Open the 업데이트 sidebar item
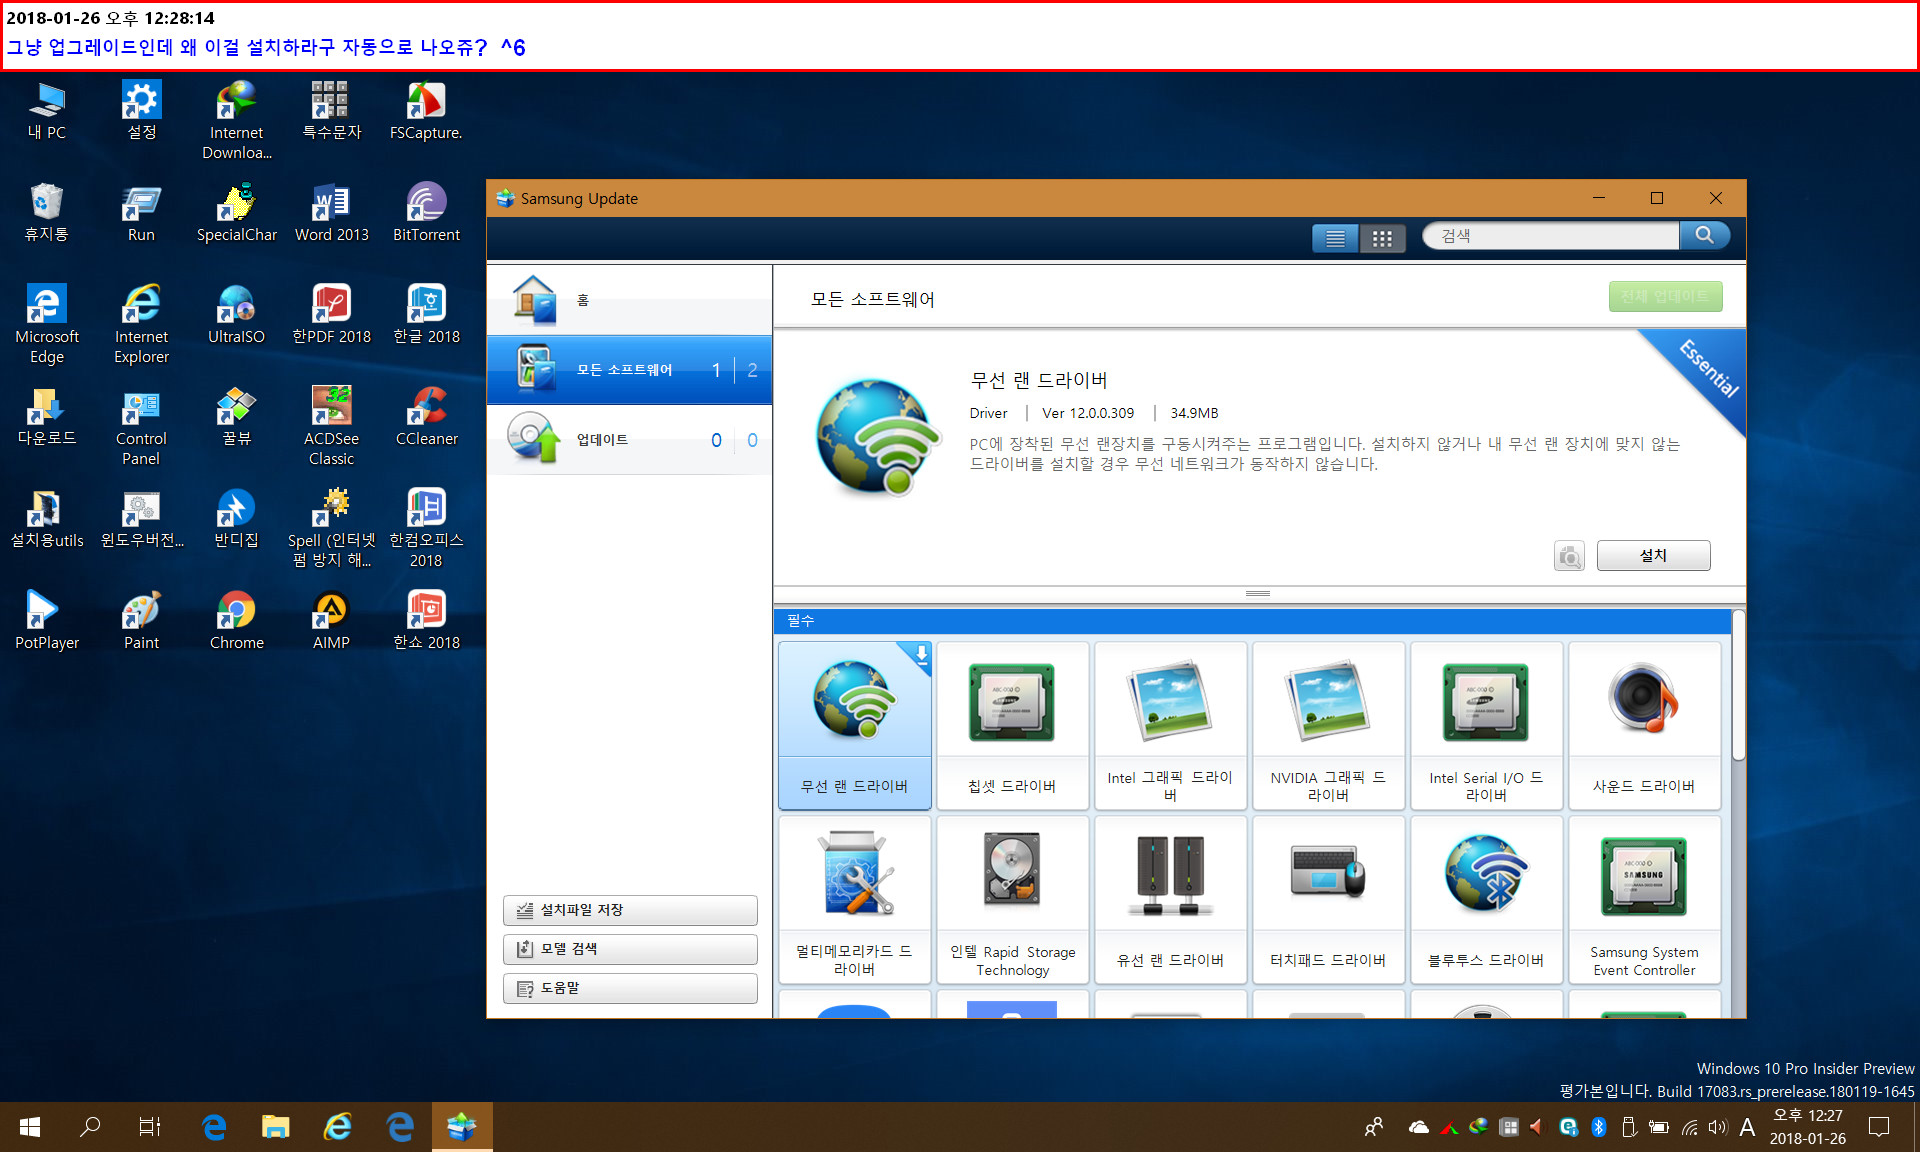Screen dimensions: 1920x1152 coord(629,440)
